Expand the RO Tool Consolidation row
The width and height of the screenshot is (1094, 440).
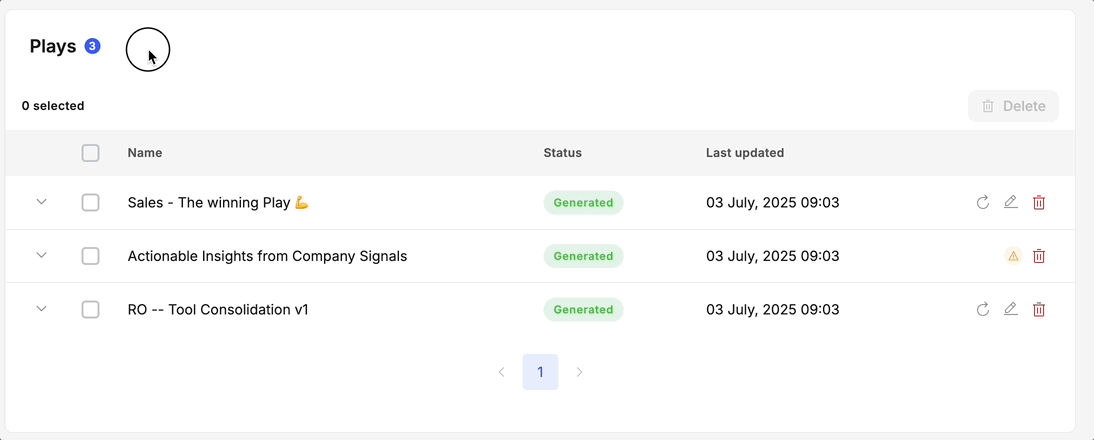[x=42, y=309]
